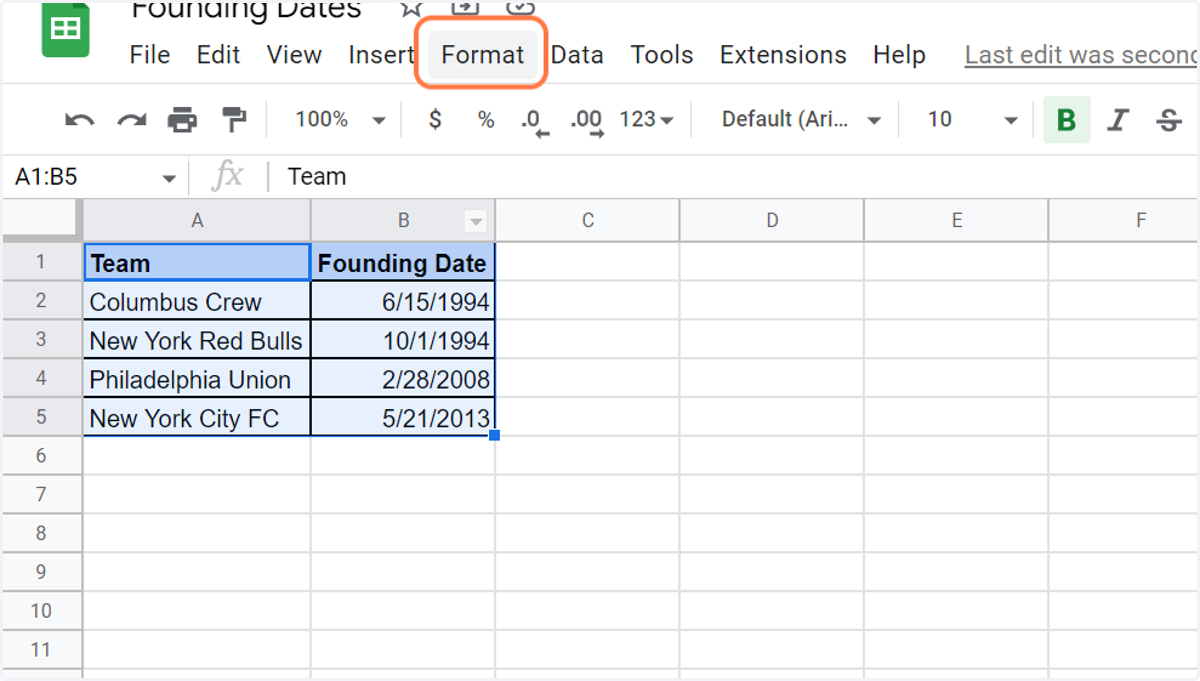Decrease decimal places

click(x=535, y=122)
